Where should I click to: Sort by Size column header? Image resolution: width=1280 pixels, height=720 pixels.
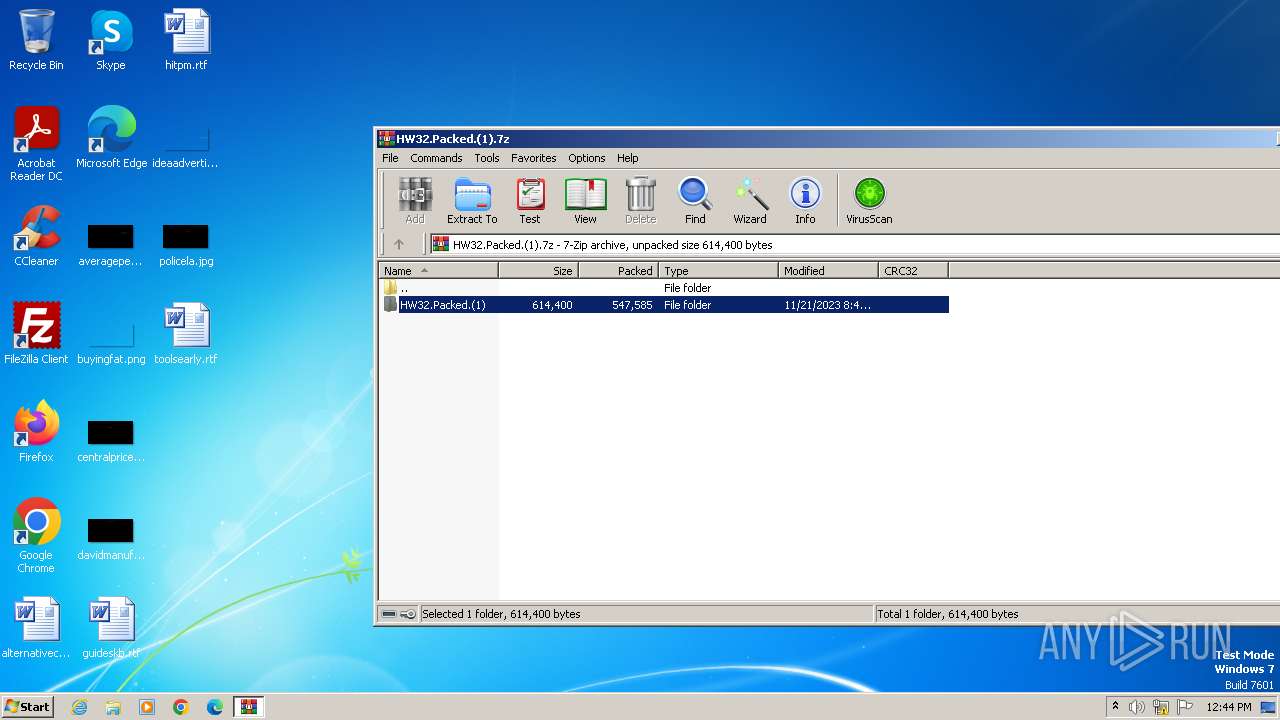point(538,271)
